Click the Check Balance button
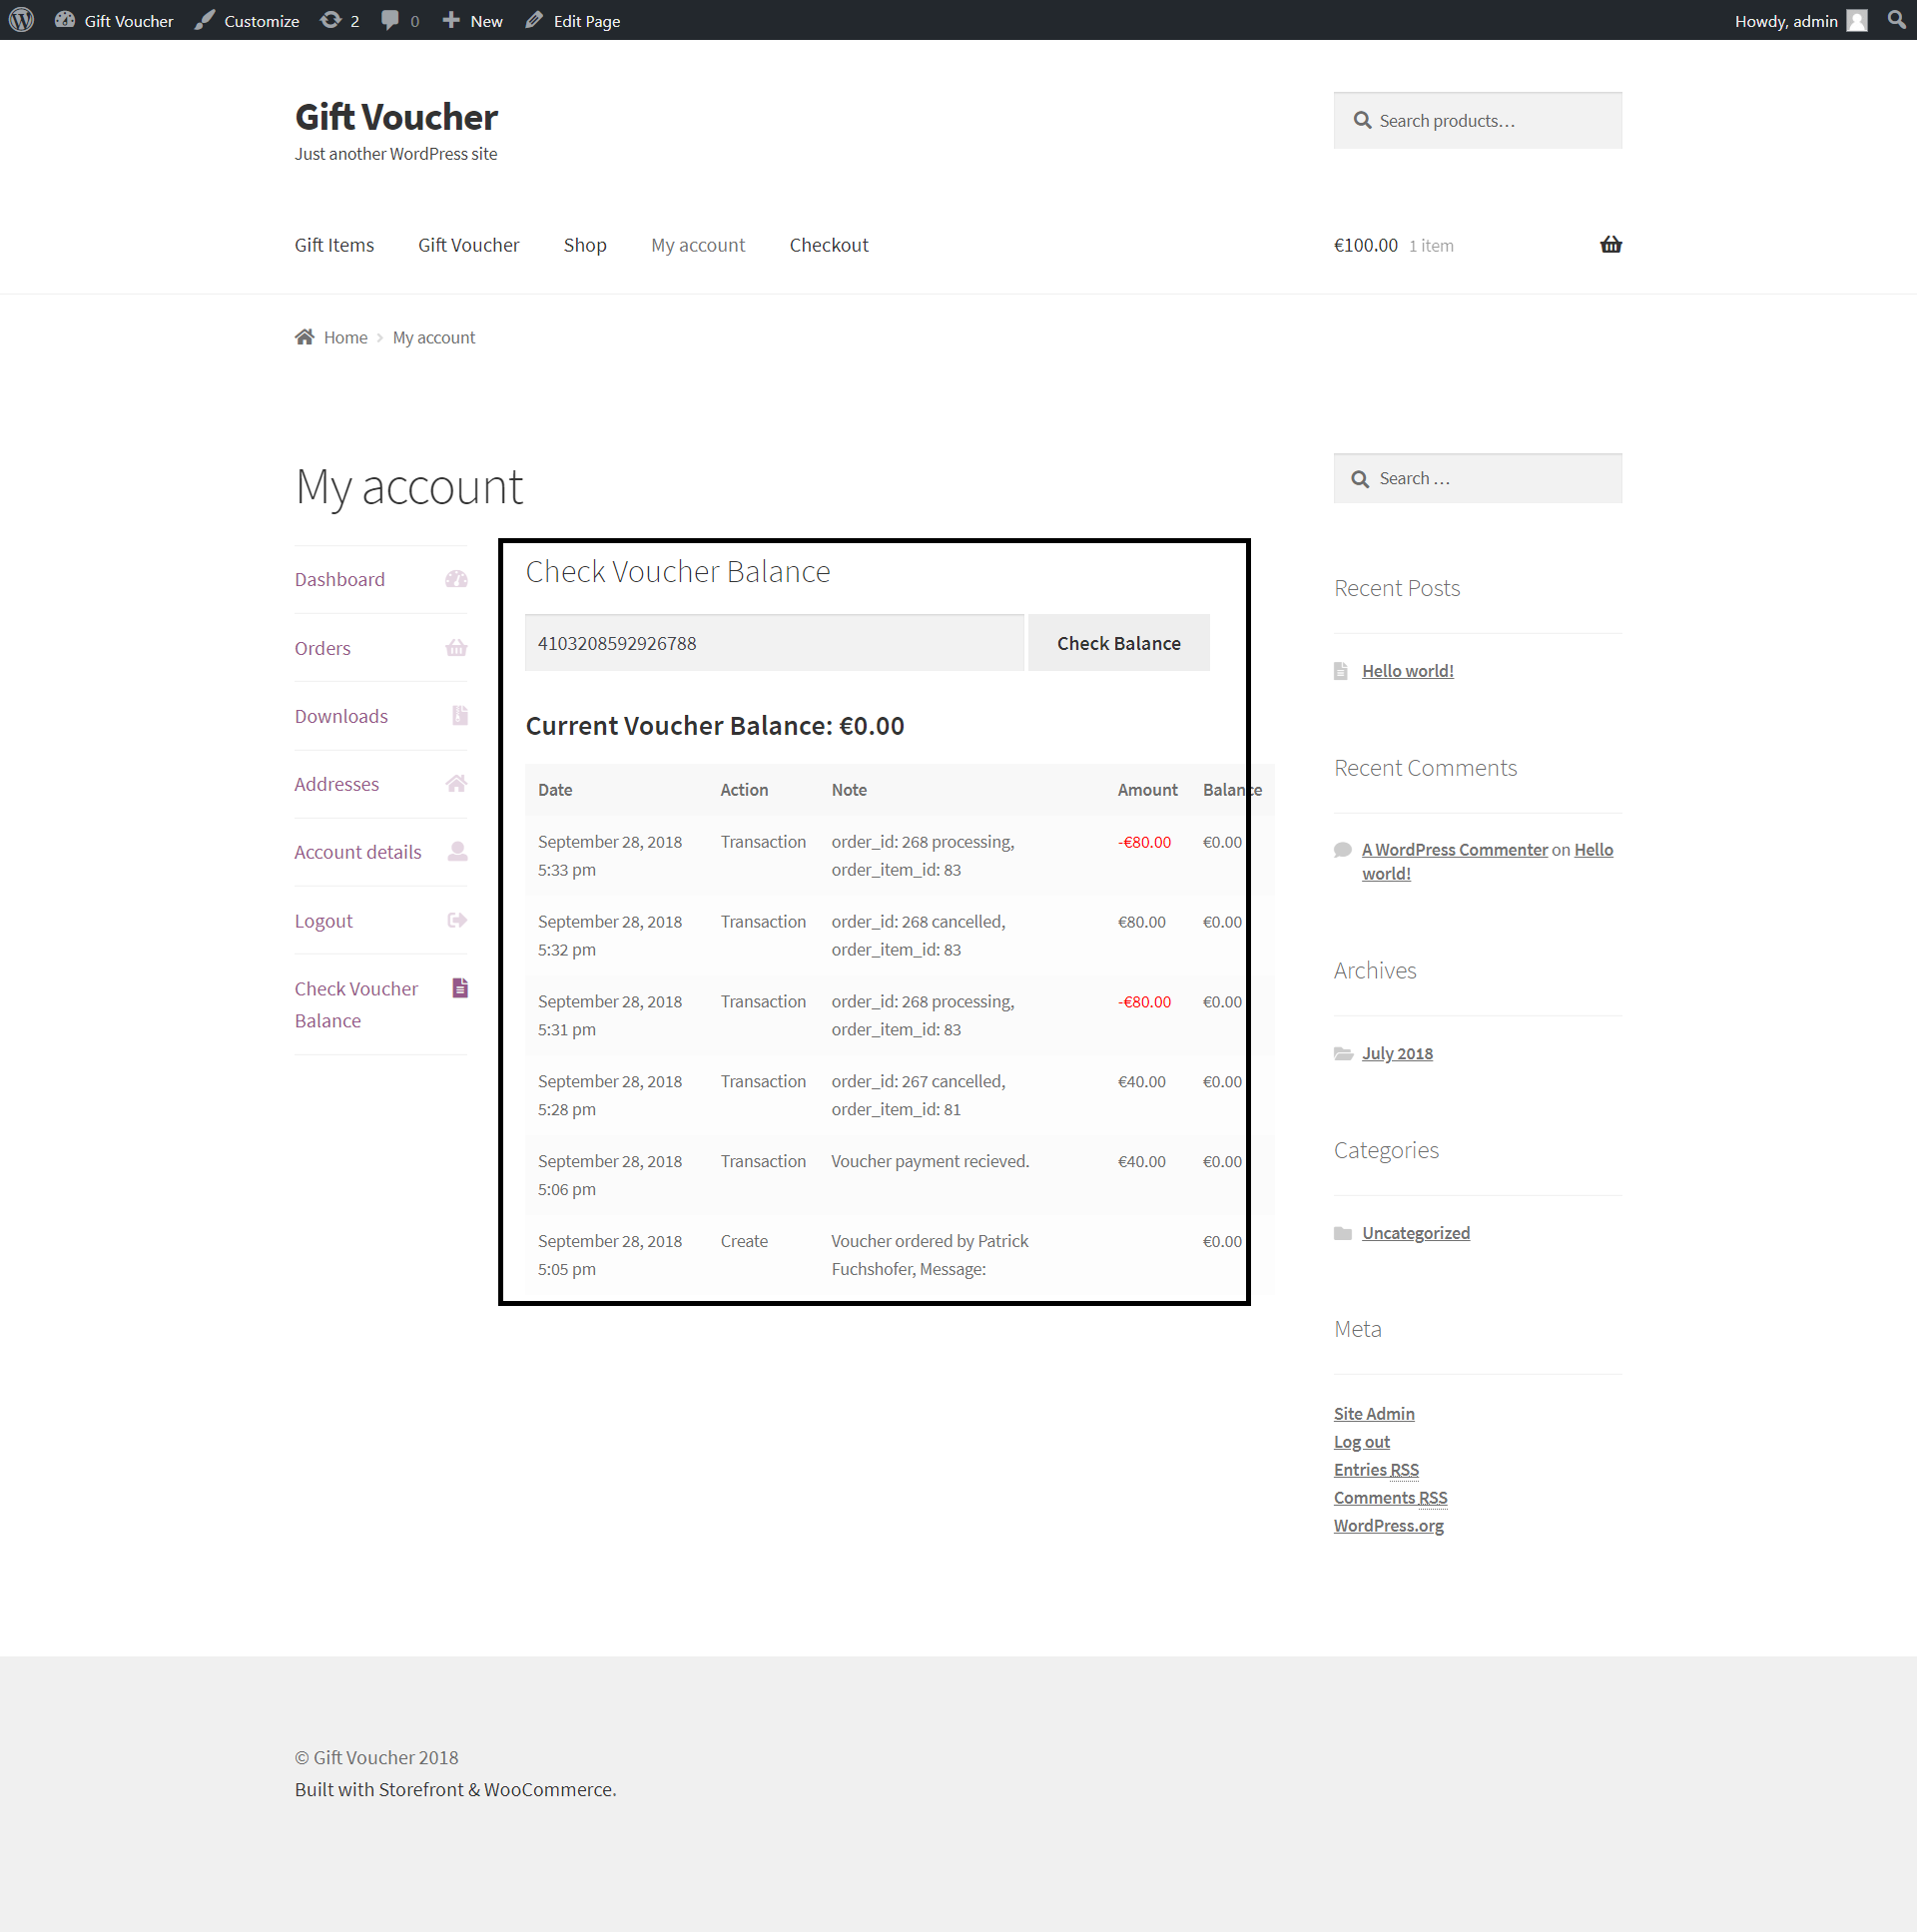This screenshot has height=1932, width=1917. (1118, 642)
